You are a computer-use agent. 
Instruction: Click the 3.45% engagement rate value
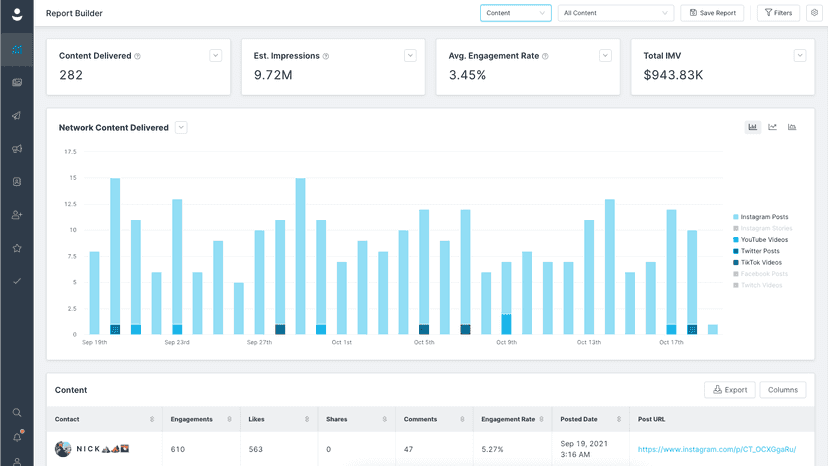[x=467, y=75]
